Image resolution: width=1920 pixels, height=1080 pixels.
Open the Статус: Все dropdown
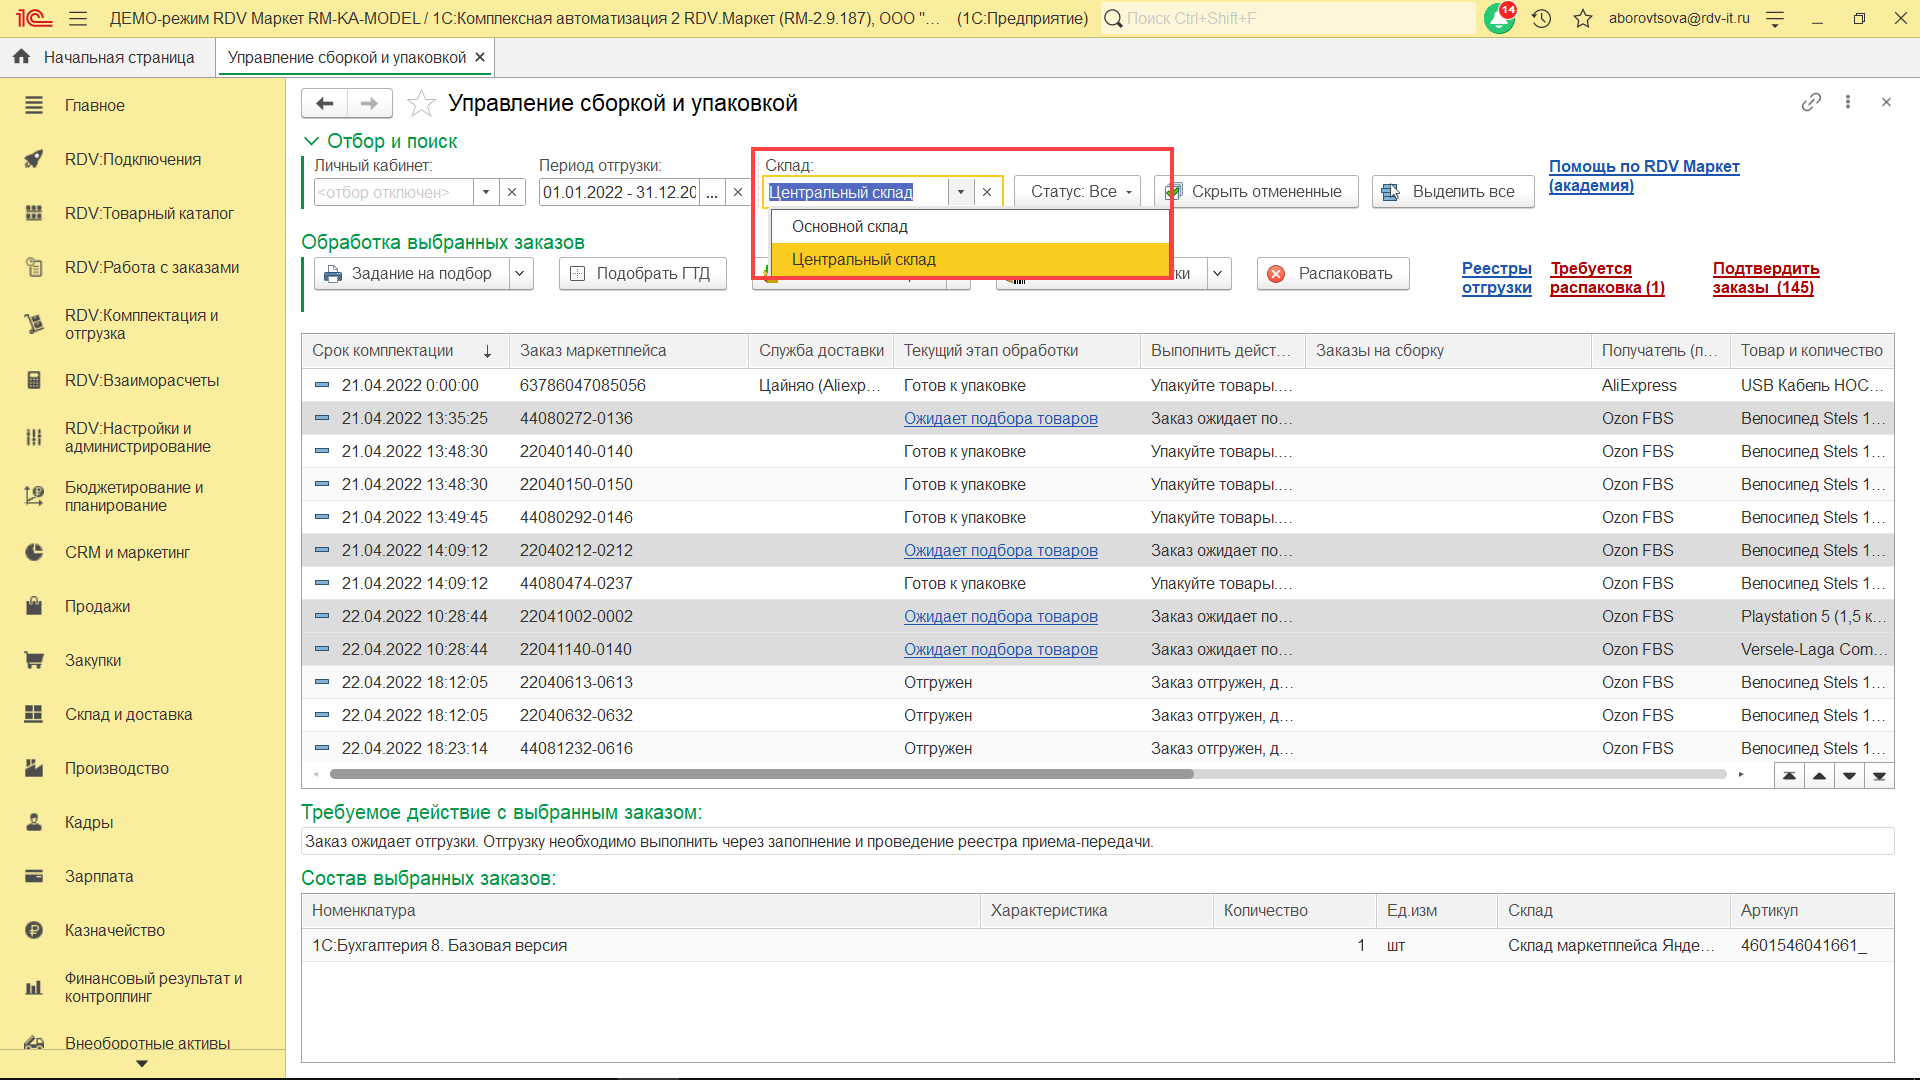coord(1078,192)
